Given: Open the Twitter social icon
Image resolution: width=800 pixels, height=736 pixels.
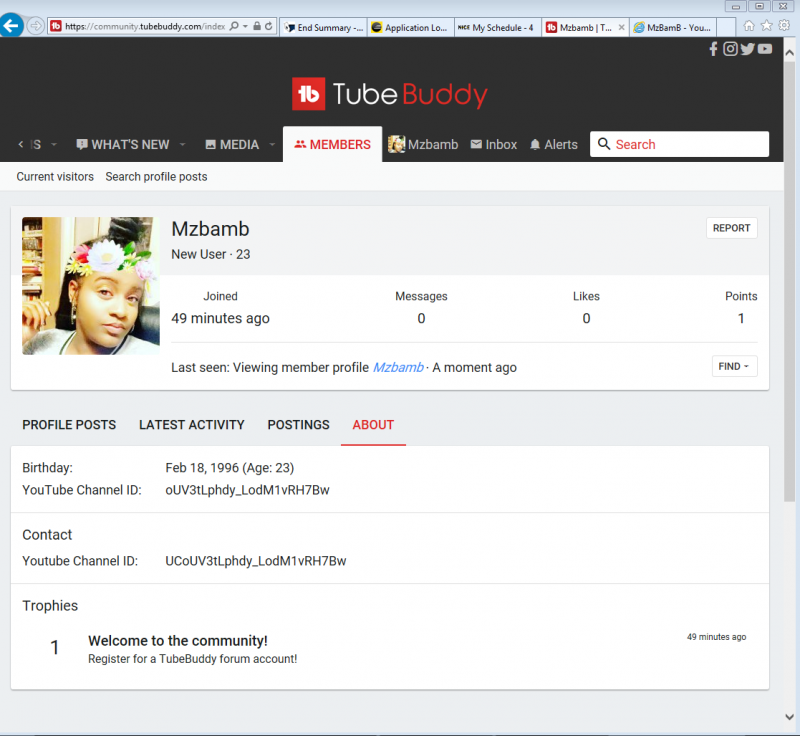Looking at the screenshot, I should click(x=747, y=49).
